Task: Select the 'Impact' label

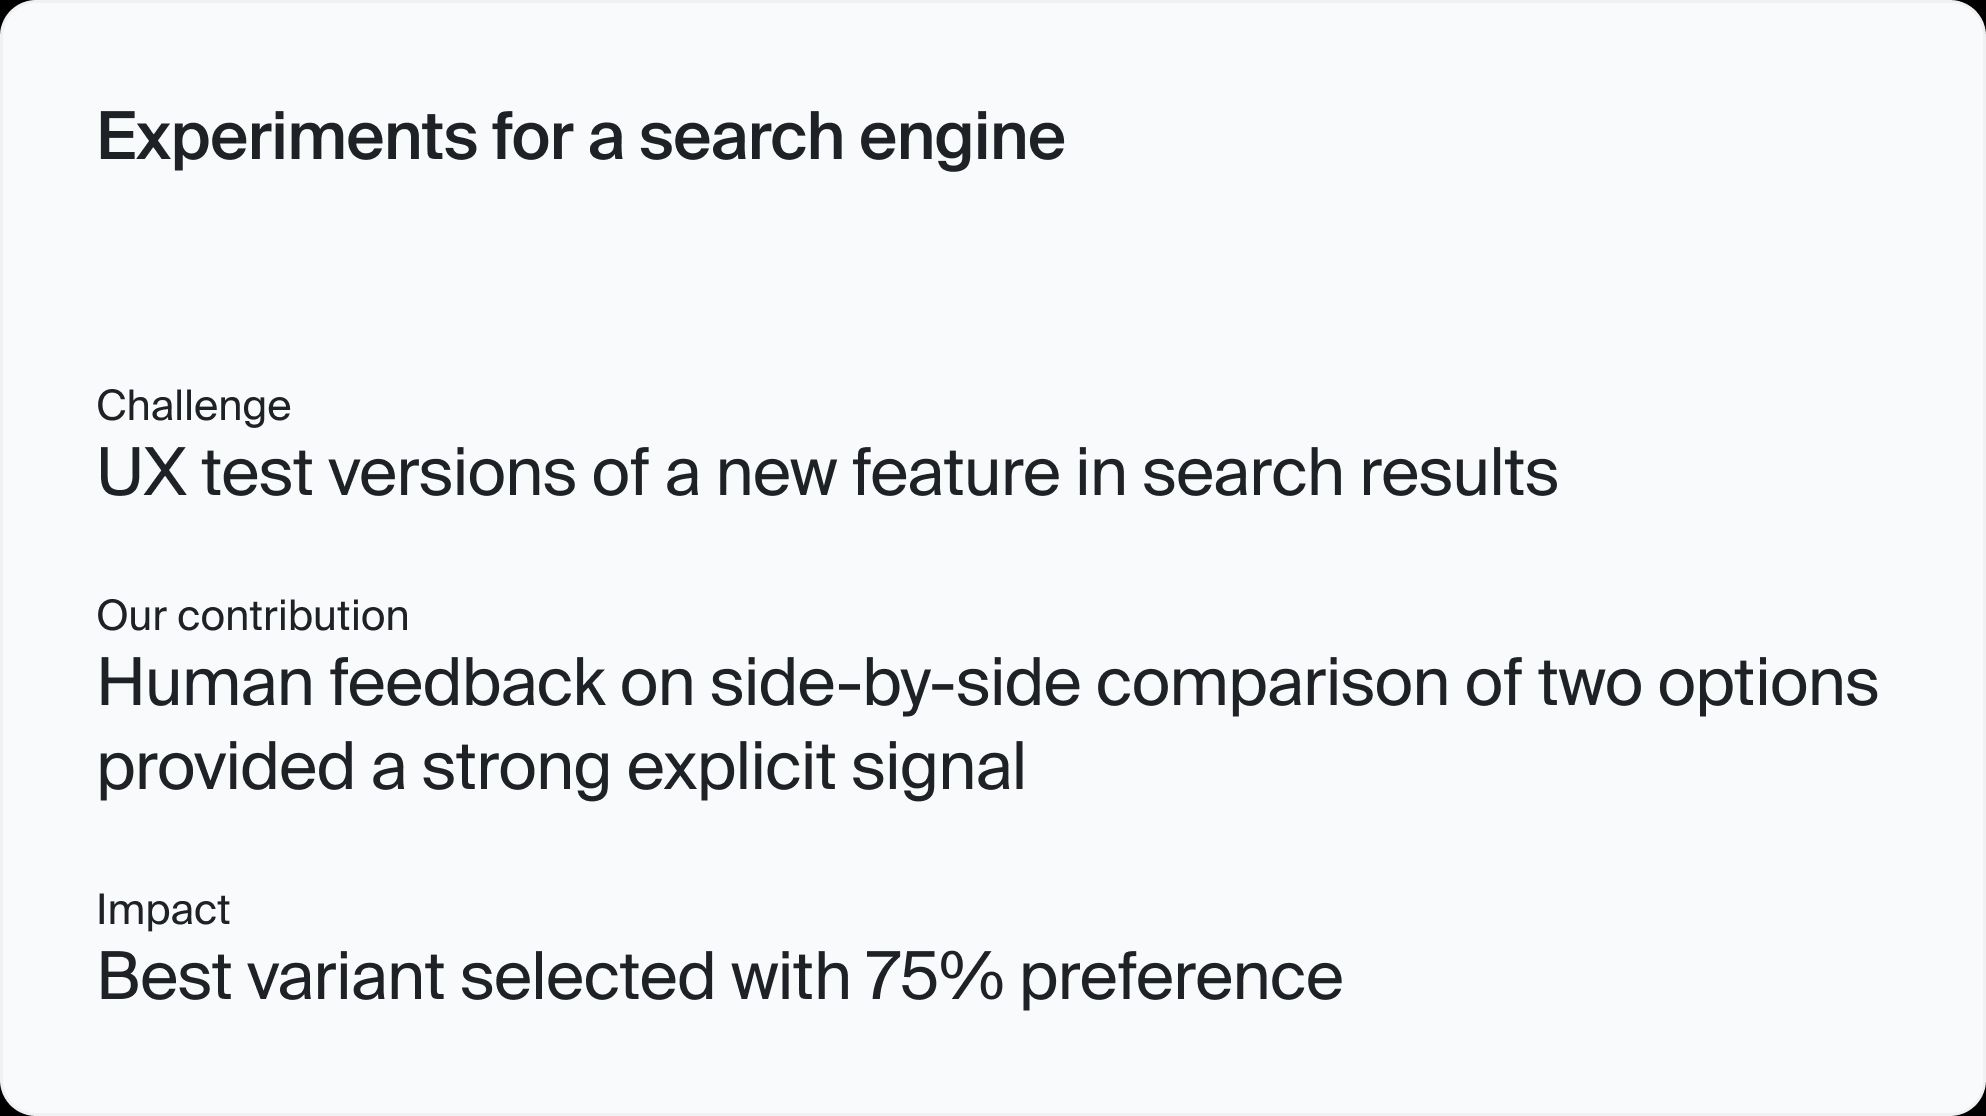Action: click(163, 910)
